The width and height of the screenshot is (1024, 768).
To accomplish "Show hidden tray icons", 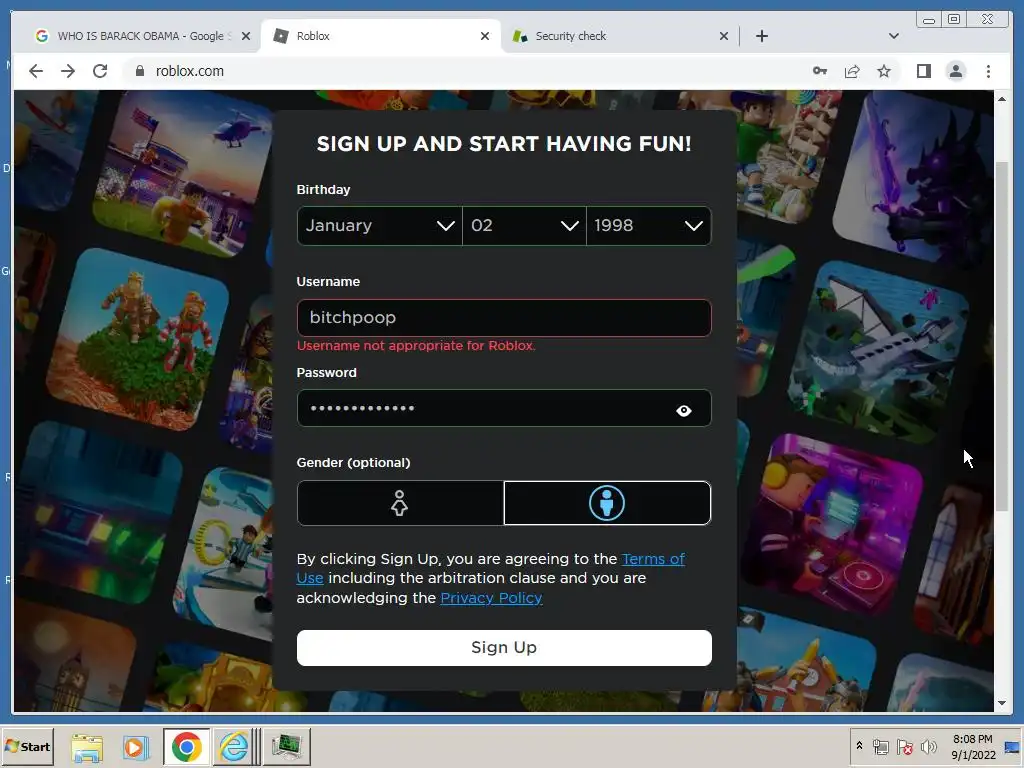I will point(859,746).
